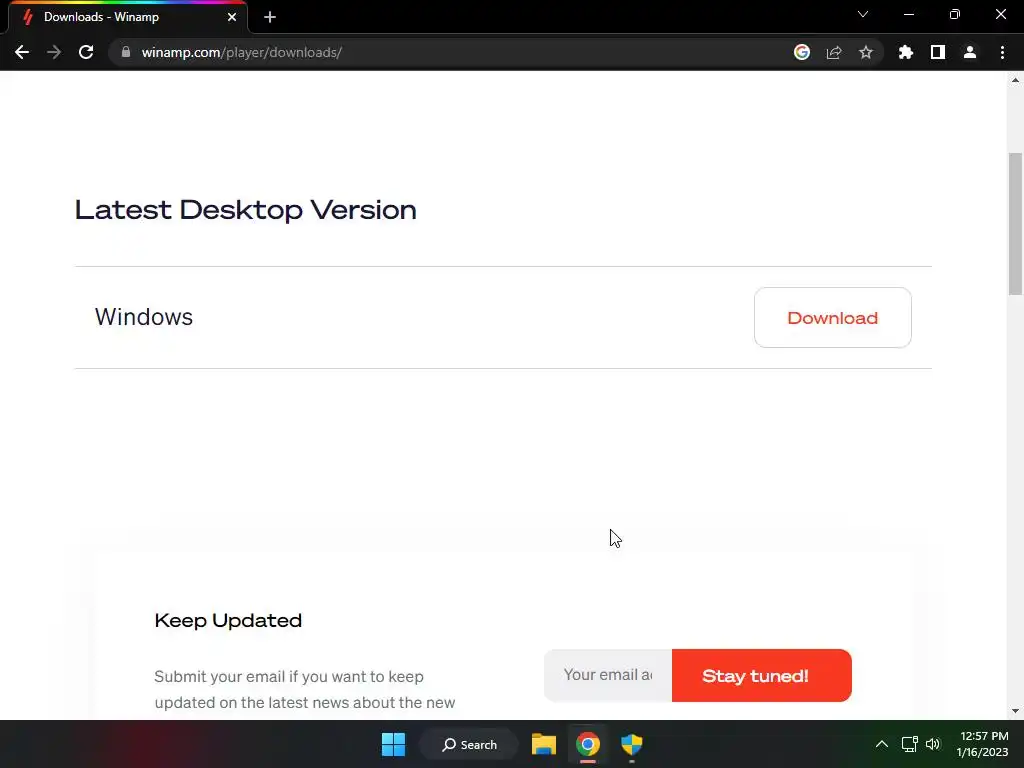Click the Stay tuned! button
The image size is (1024, 768).
tap(761, 675)
